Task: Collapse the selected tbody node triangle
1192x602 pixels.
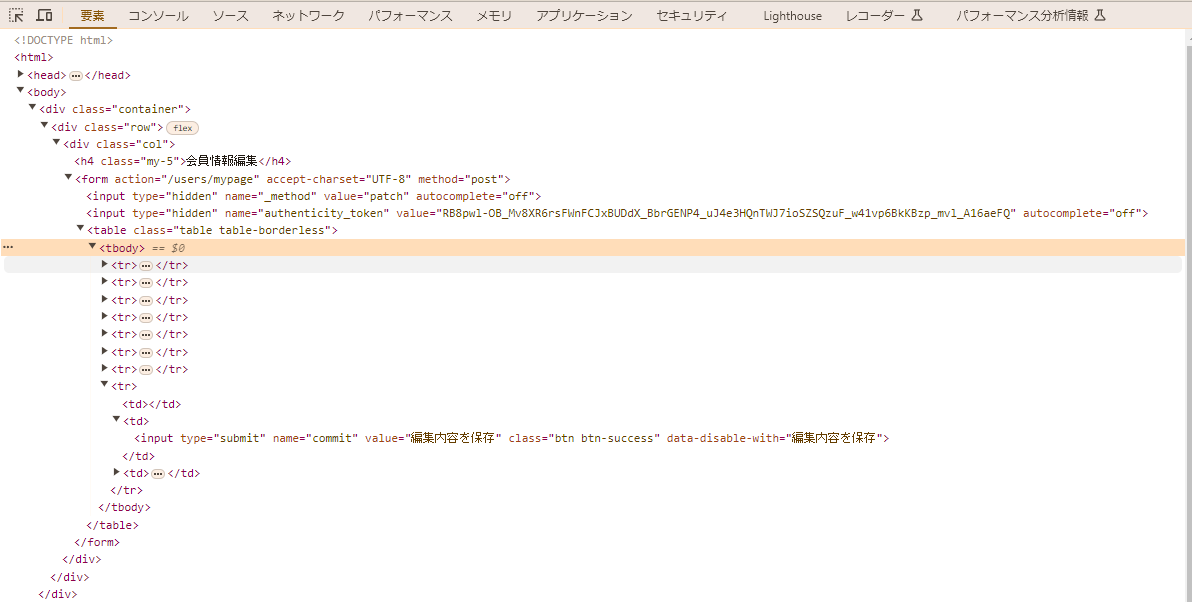Action: (x=92, y=246)
